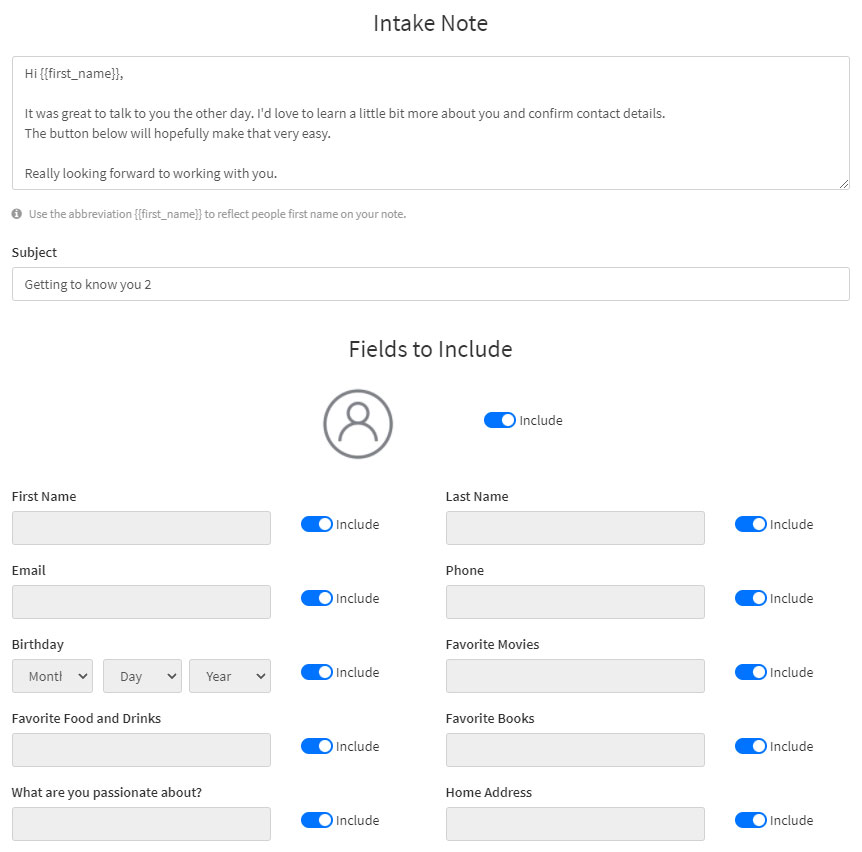The height and width of the screenshot is (852, 862).
Task: Disable Include for Favorite Books
Action: pos(750,746)
